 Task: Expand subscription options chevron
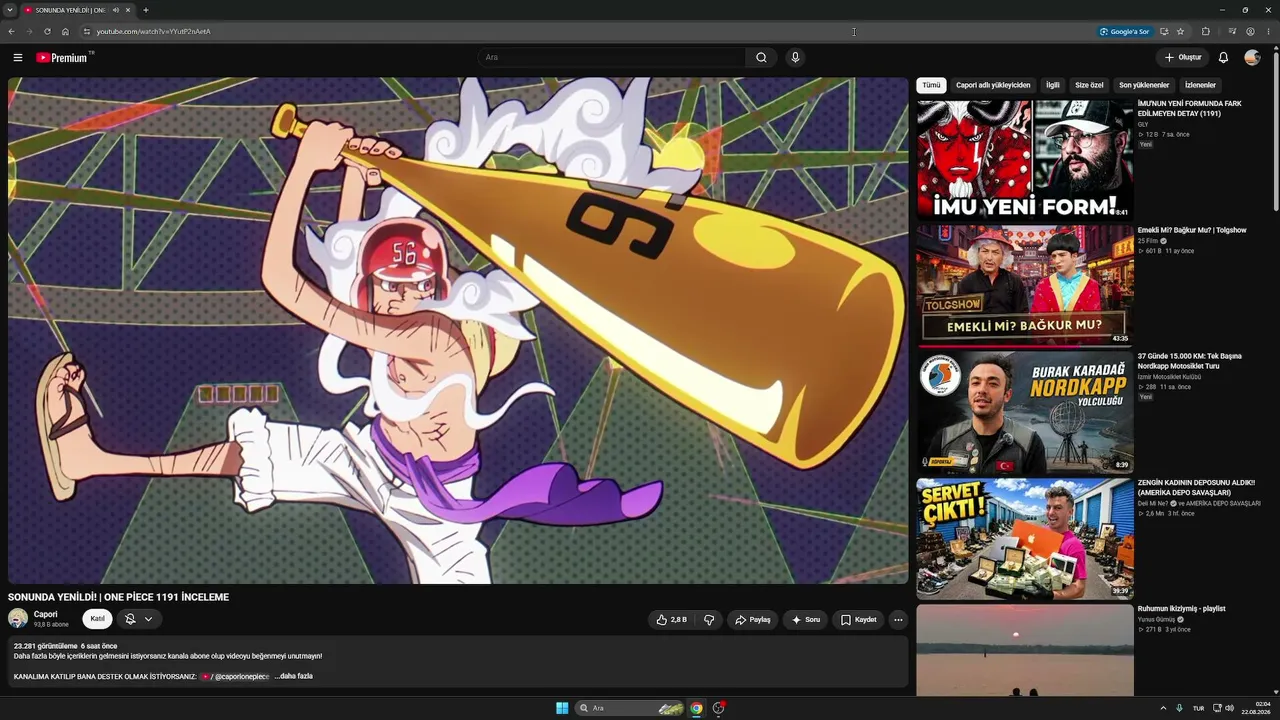[x=148, y=619]
